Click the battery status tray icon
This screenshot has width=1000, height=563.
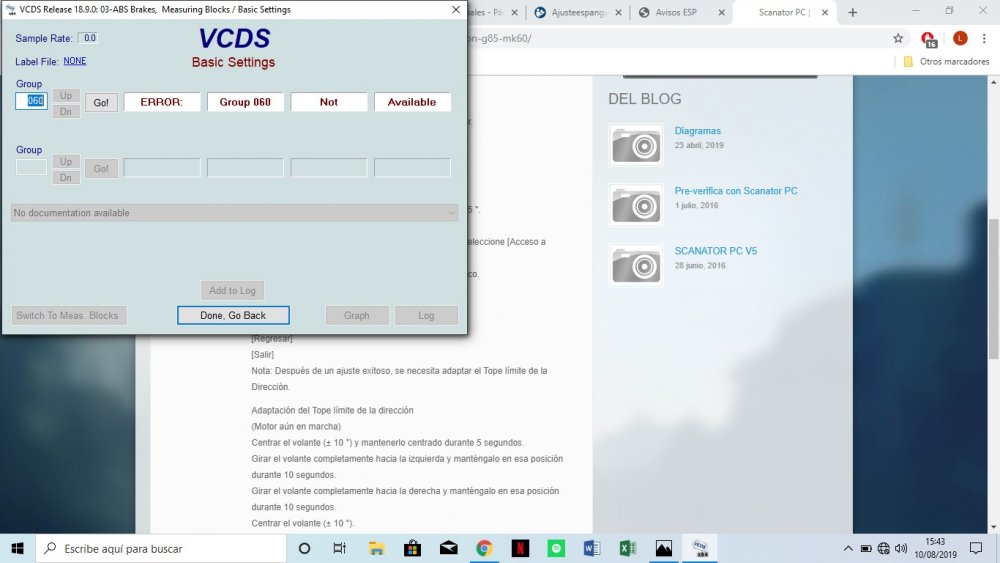coord(865,548)
